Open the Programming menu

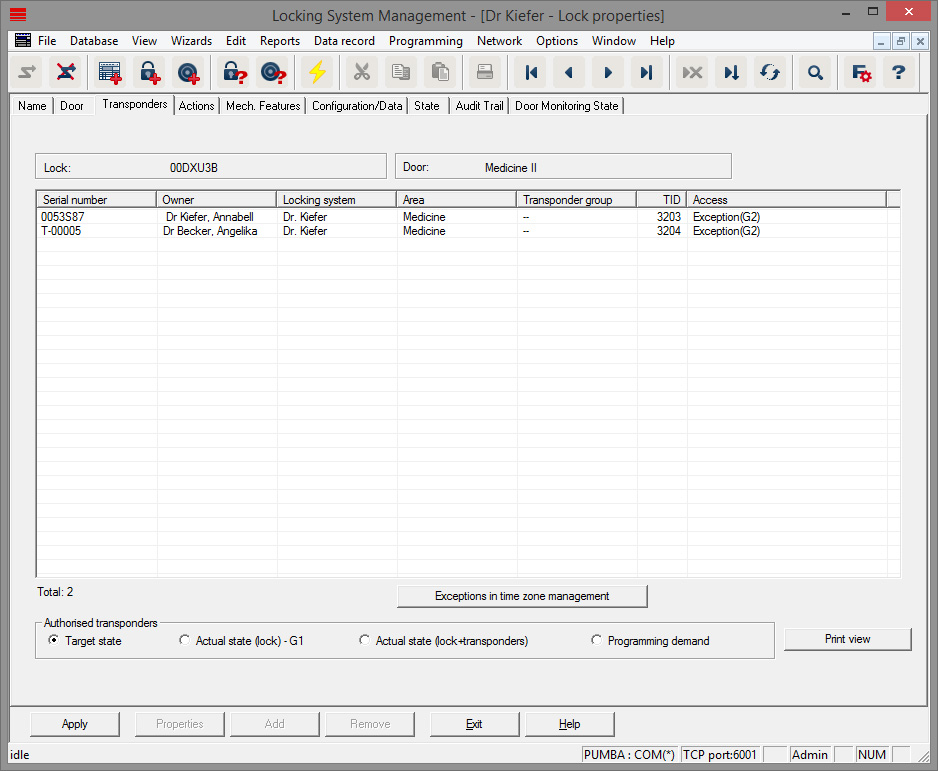[425, 41]
